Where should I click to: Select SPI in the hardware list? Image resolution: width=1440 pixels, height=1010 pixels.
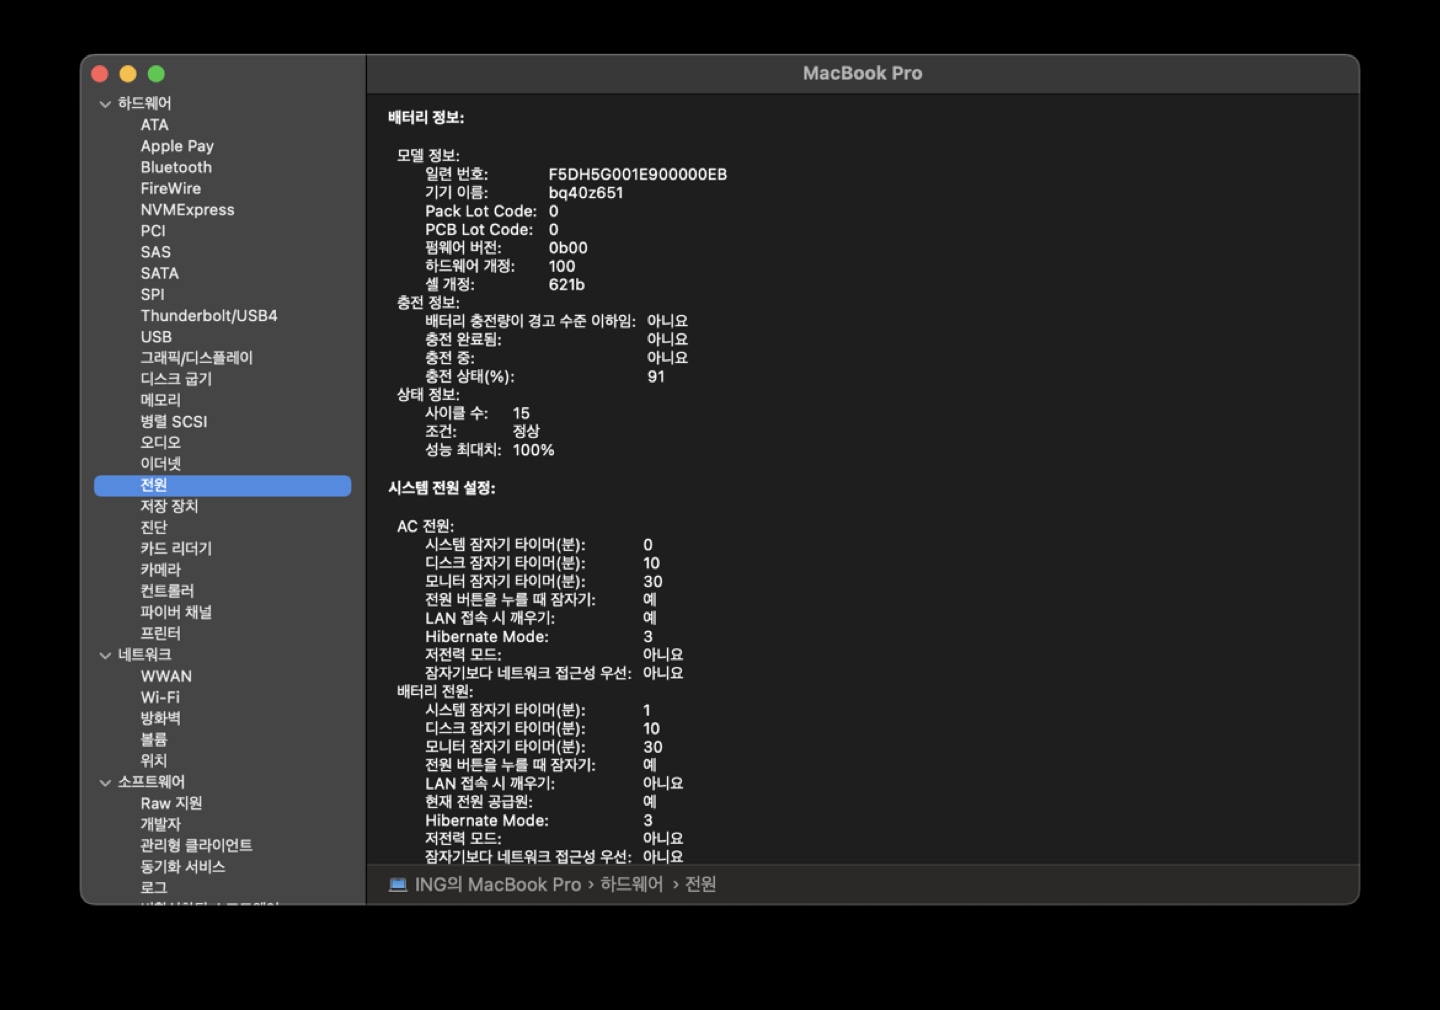click(x=152, y=294)
